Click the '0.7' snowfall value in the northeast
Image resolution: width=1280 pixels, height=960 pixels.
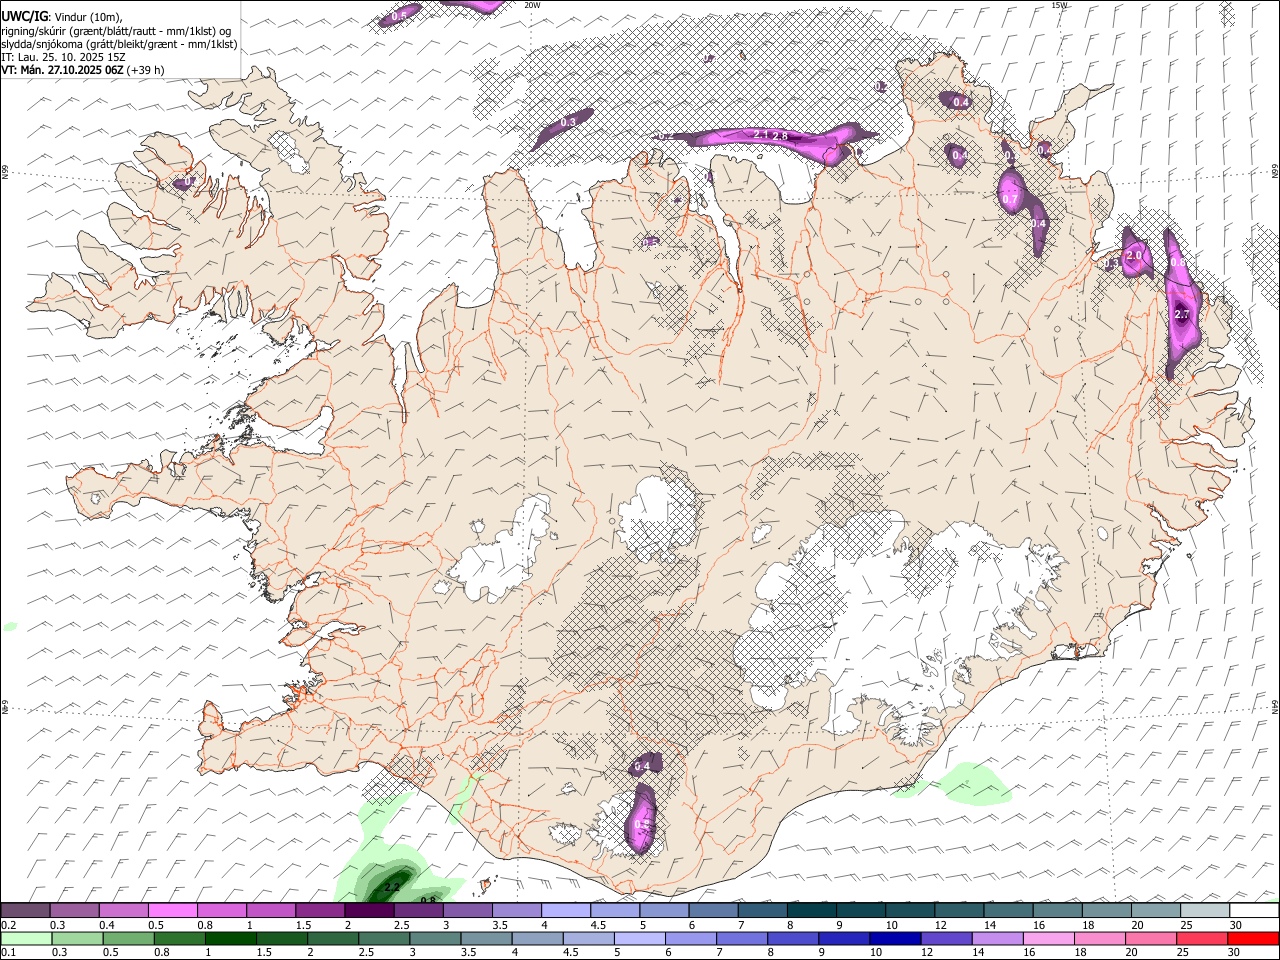[1010, 200]
